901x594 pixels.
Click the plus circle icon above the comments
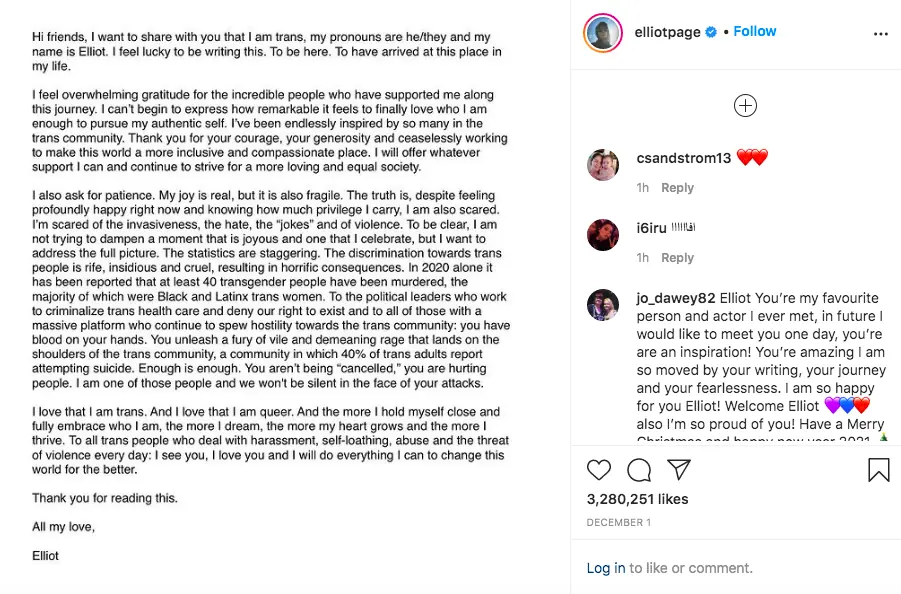pos(745,105)
